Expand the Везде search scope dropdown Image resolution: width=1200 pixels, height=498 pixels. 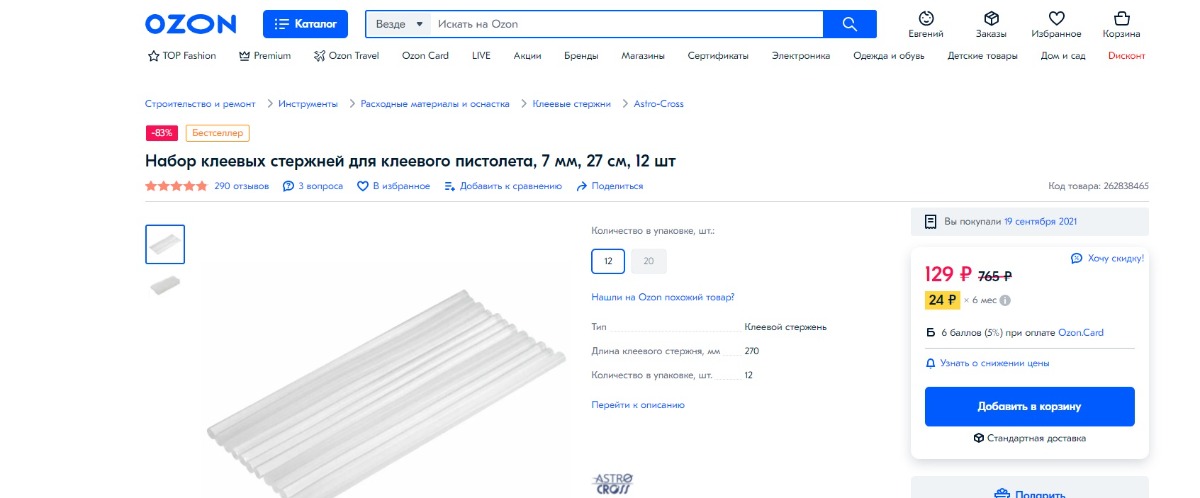(x=400, y=24)
